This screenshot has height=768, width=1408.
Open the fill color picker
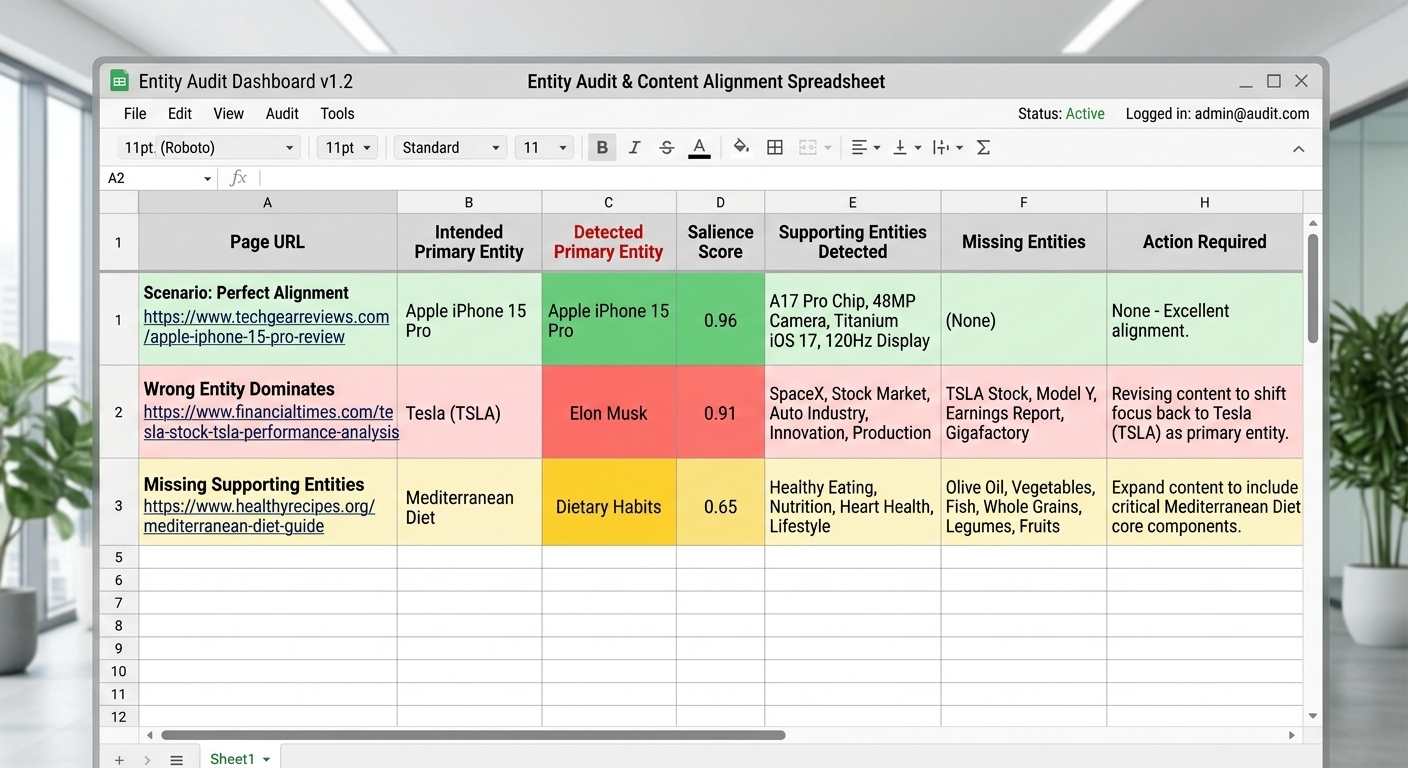click(x=741, y=147)
